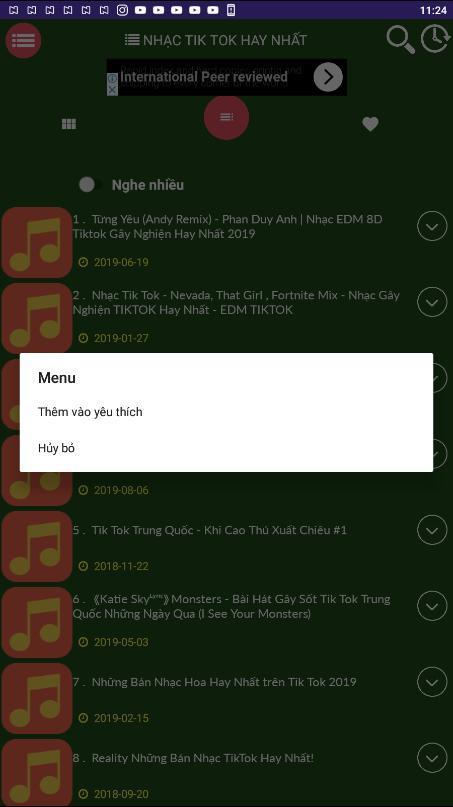This screenshot has width=453, height=807.
Task: Expand options for Nevada That Girl song
Action: click(x=432, y=302)
